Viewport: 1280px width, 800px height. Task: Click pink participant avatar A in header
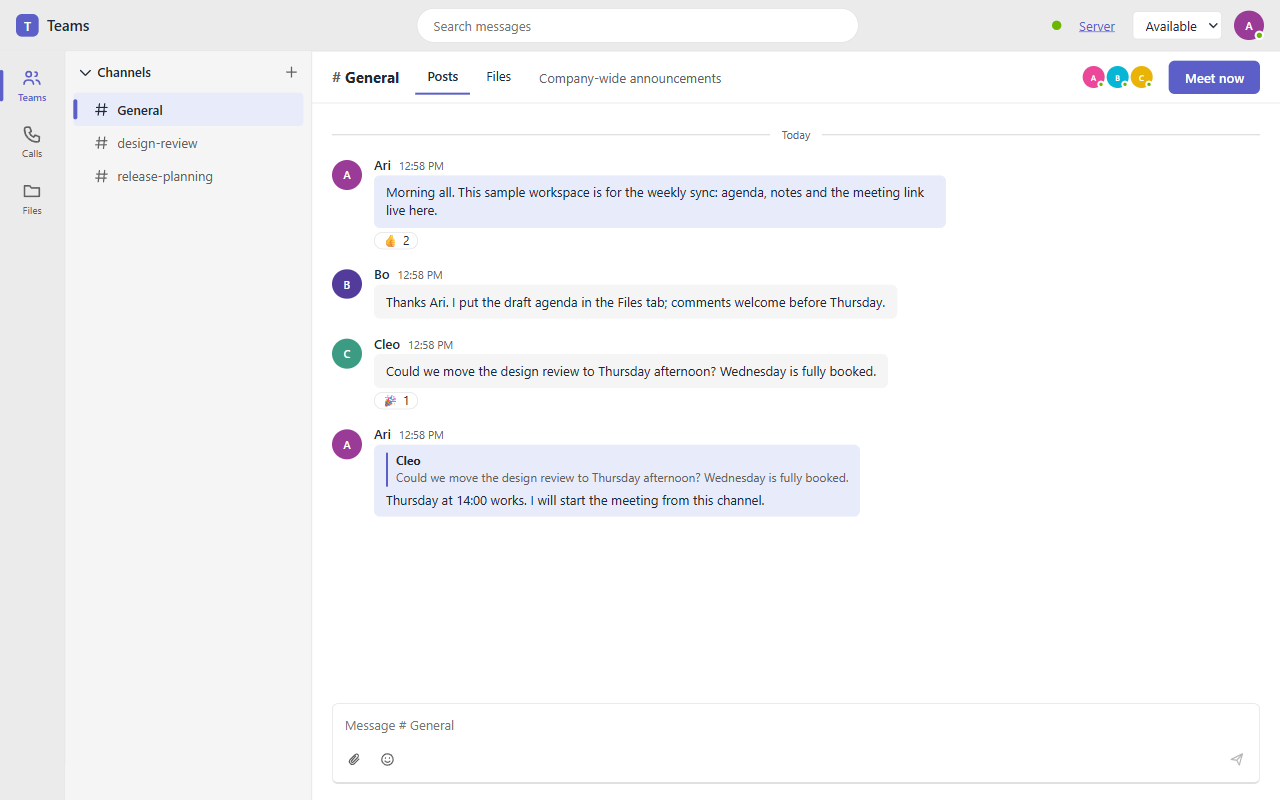point(1093,77)
